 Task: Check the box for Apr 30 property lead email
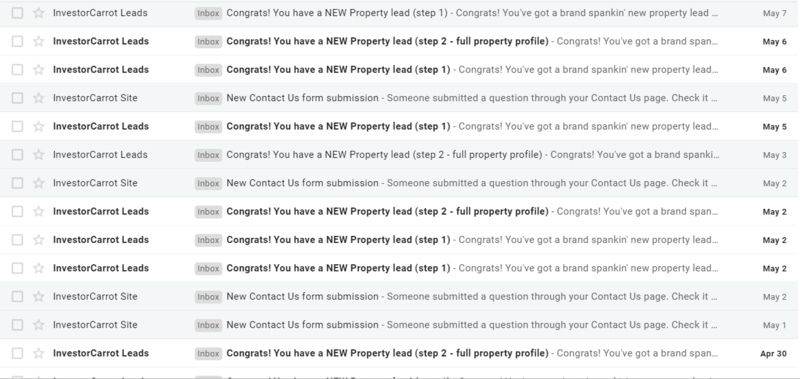[x=17, y=353]
